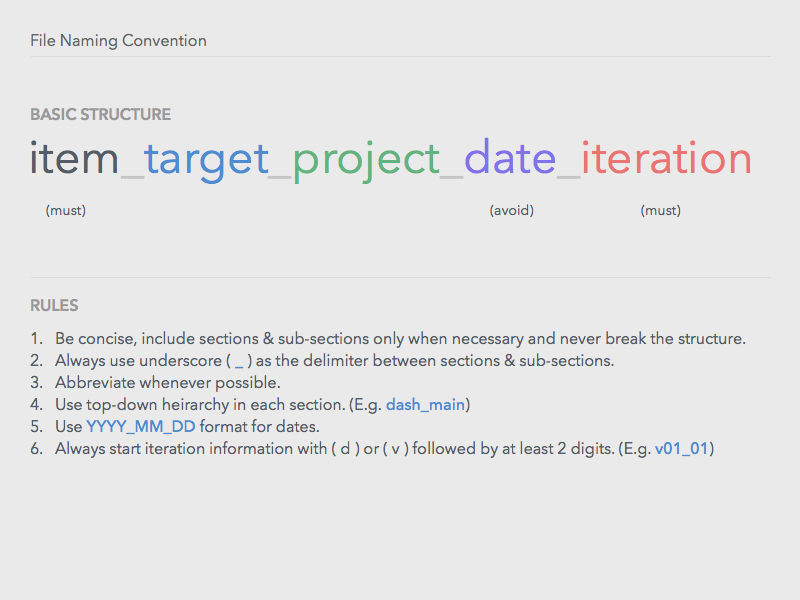800x600 pixels.
Task: Click rule 3 about abbreviating
Action: 170,382
